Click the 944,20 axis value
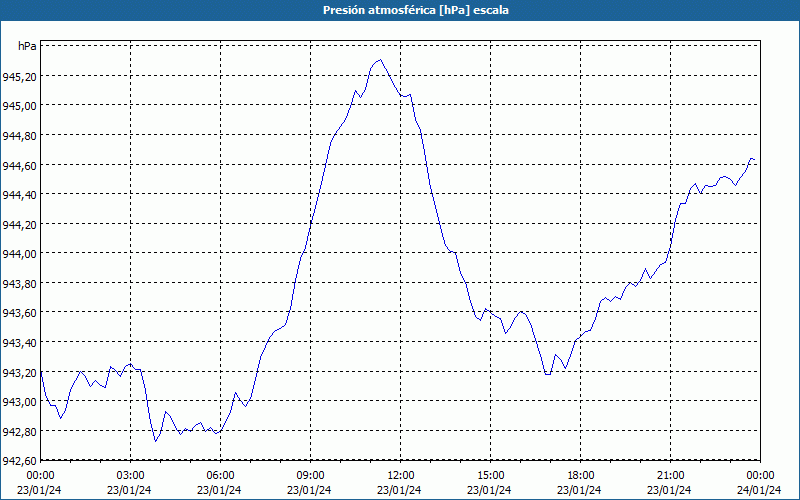Viewport: 800px width, 500px height. tap(19, 225)
